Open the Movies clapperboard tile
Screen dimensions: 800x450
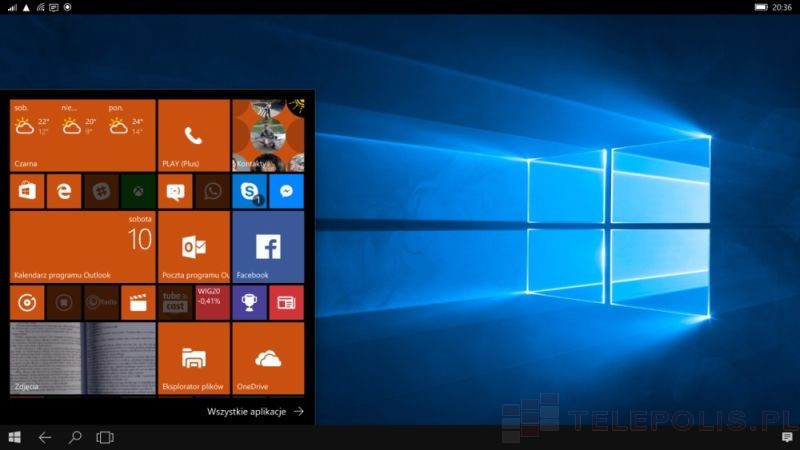pyautogui.click(x=138, y=303)
